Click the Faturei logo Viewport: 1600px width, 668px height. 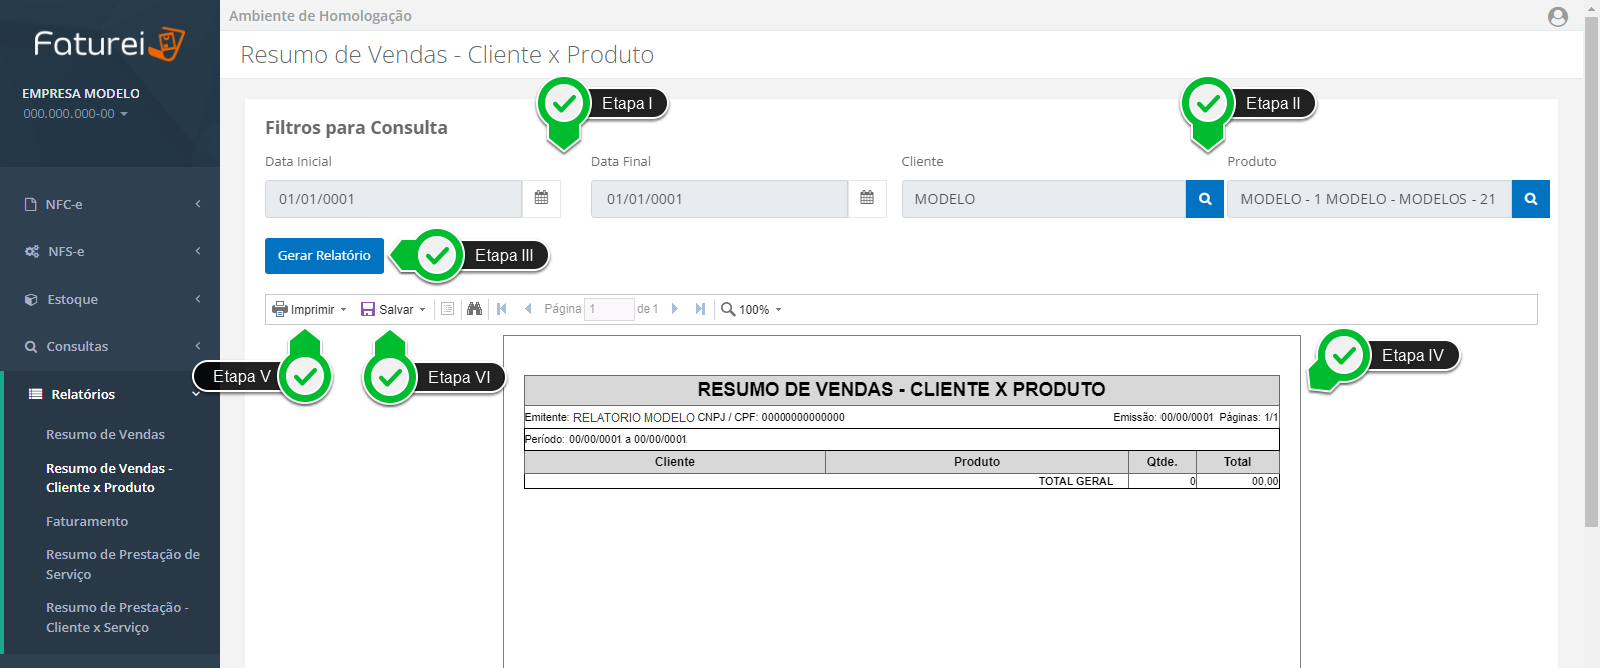click(x=109, y=44)
